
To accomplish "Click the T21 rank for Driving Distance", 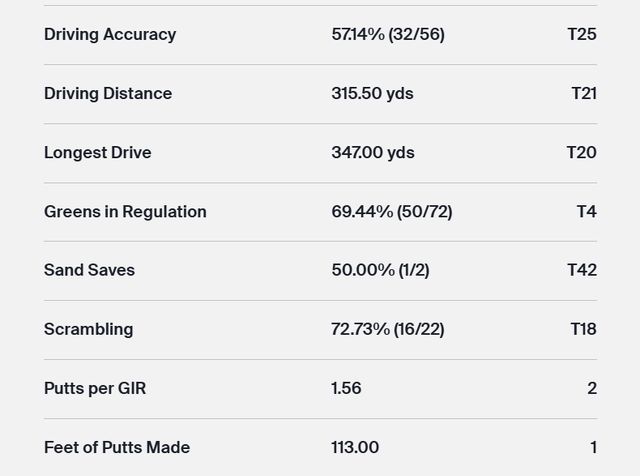I will point(583,93).
